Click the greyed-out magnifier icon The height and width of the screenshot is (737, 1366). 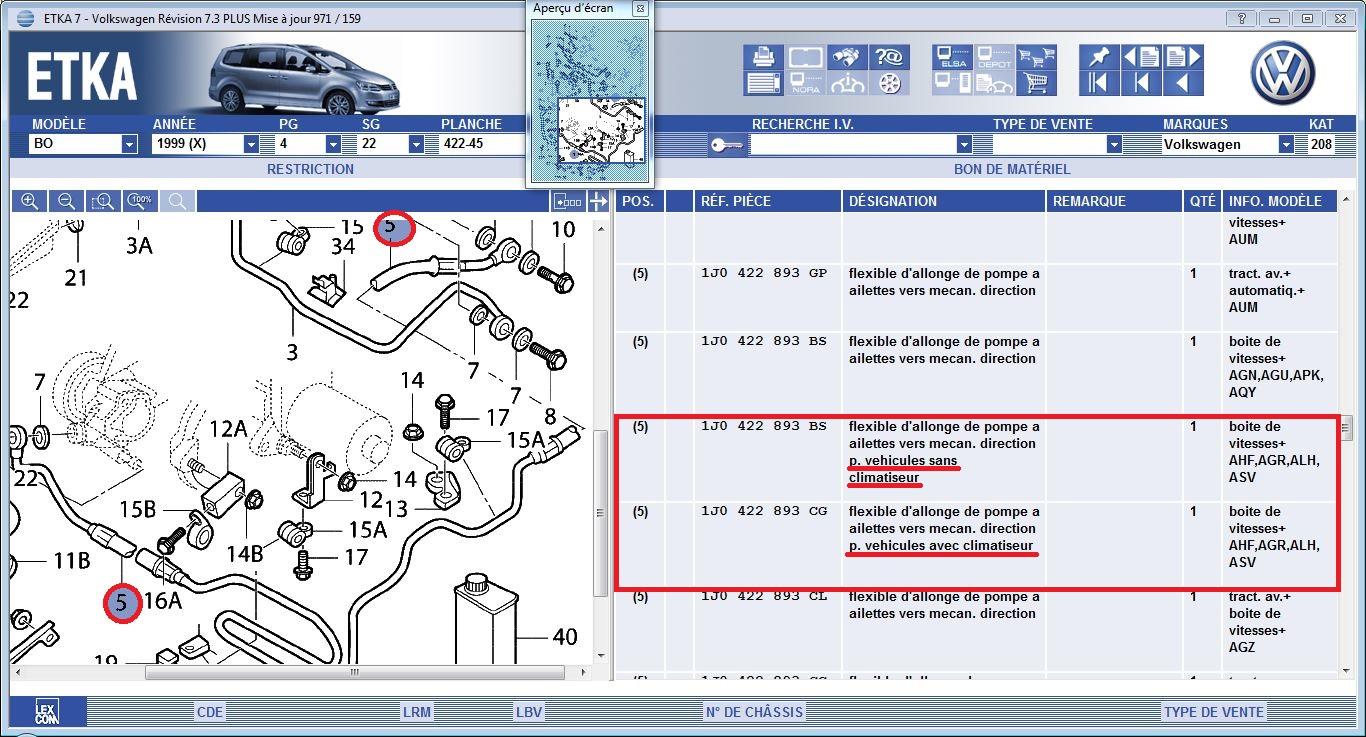177,201
